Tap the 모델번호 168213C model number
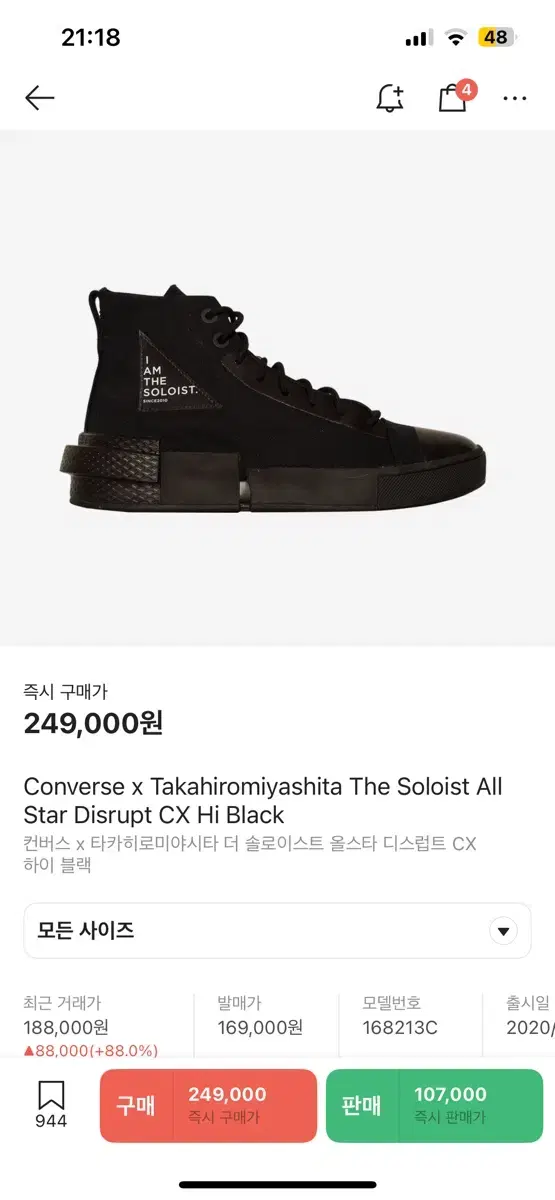This screenshot has width=555, height=1200. pos(400,1015)
